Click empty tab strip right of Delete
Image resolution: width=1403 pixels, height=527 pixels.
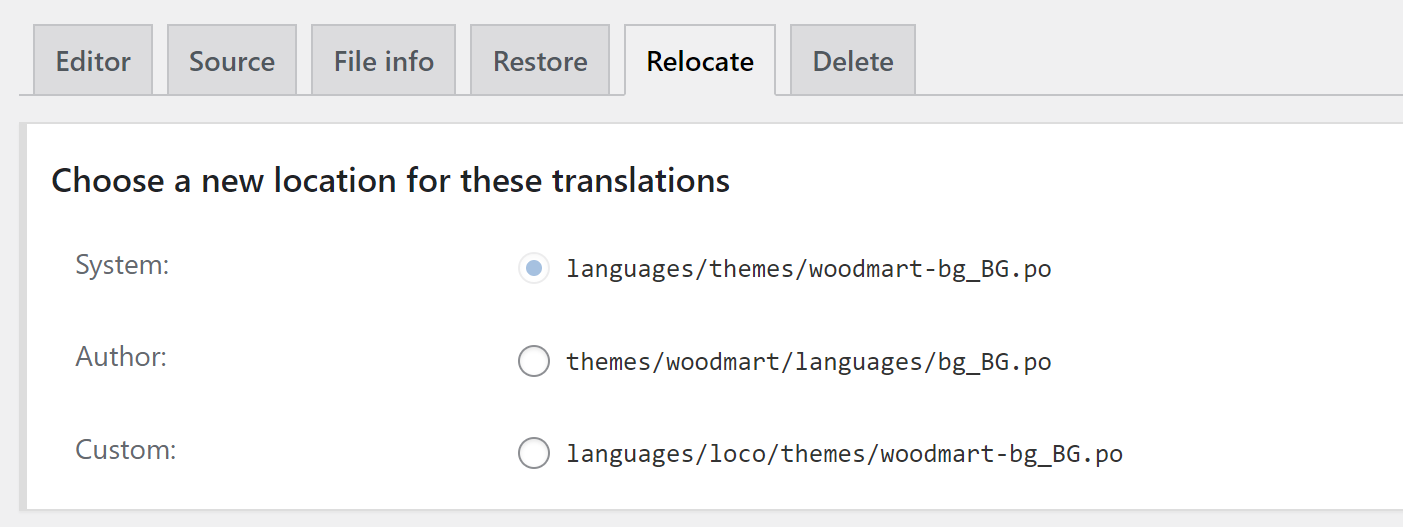tap(1150, 61)
